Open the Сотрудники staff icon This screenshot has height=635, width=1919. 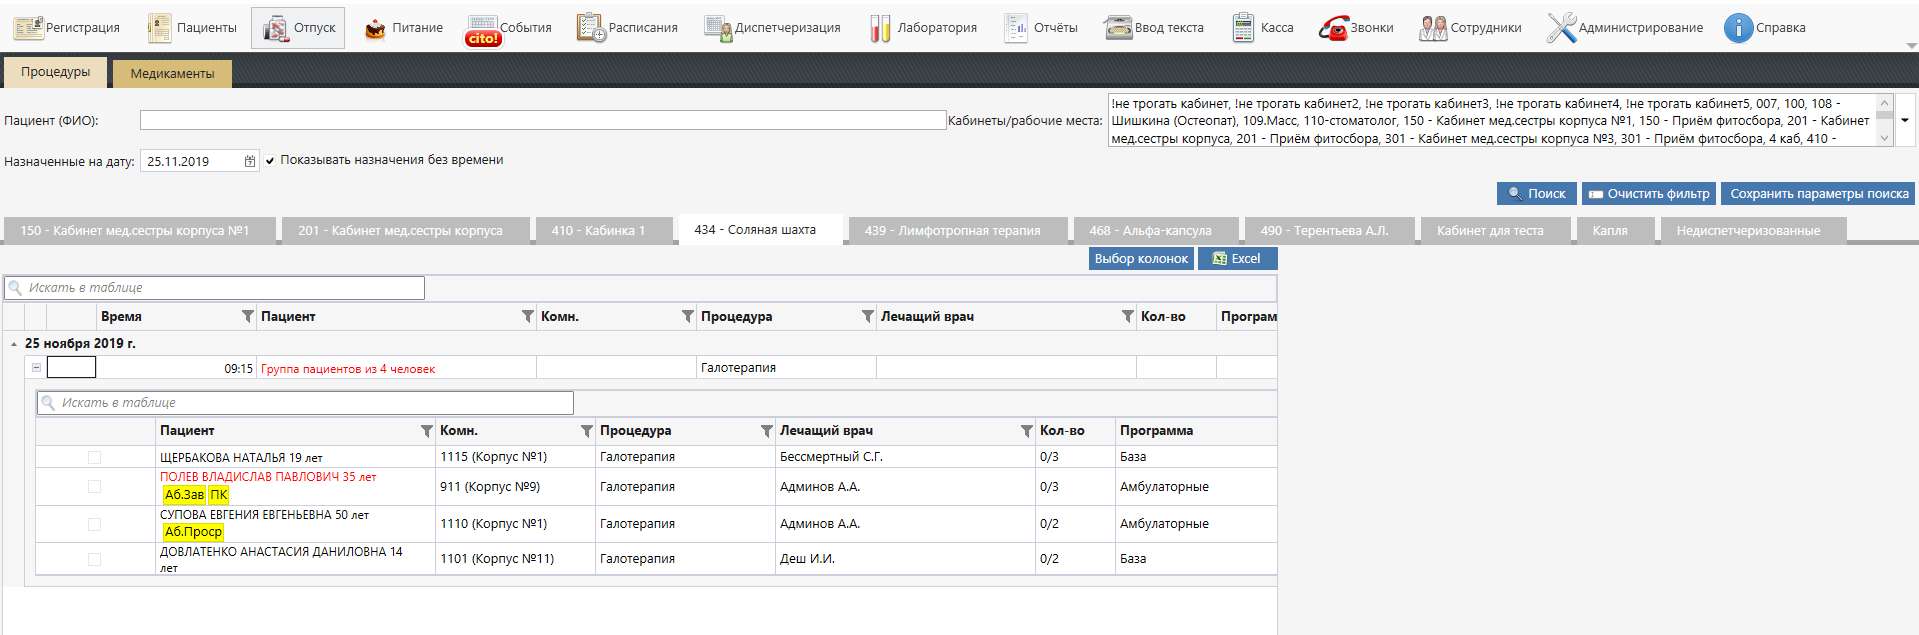pyautogui.click(x=1433, y=28)
